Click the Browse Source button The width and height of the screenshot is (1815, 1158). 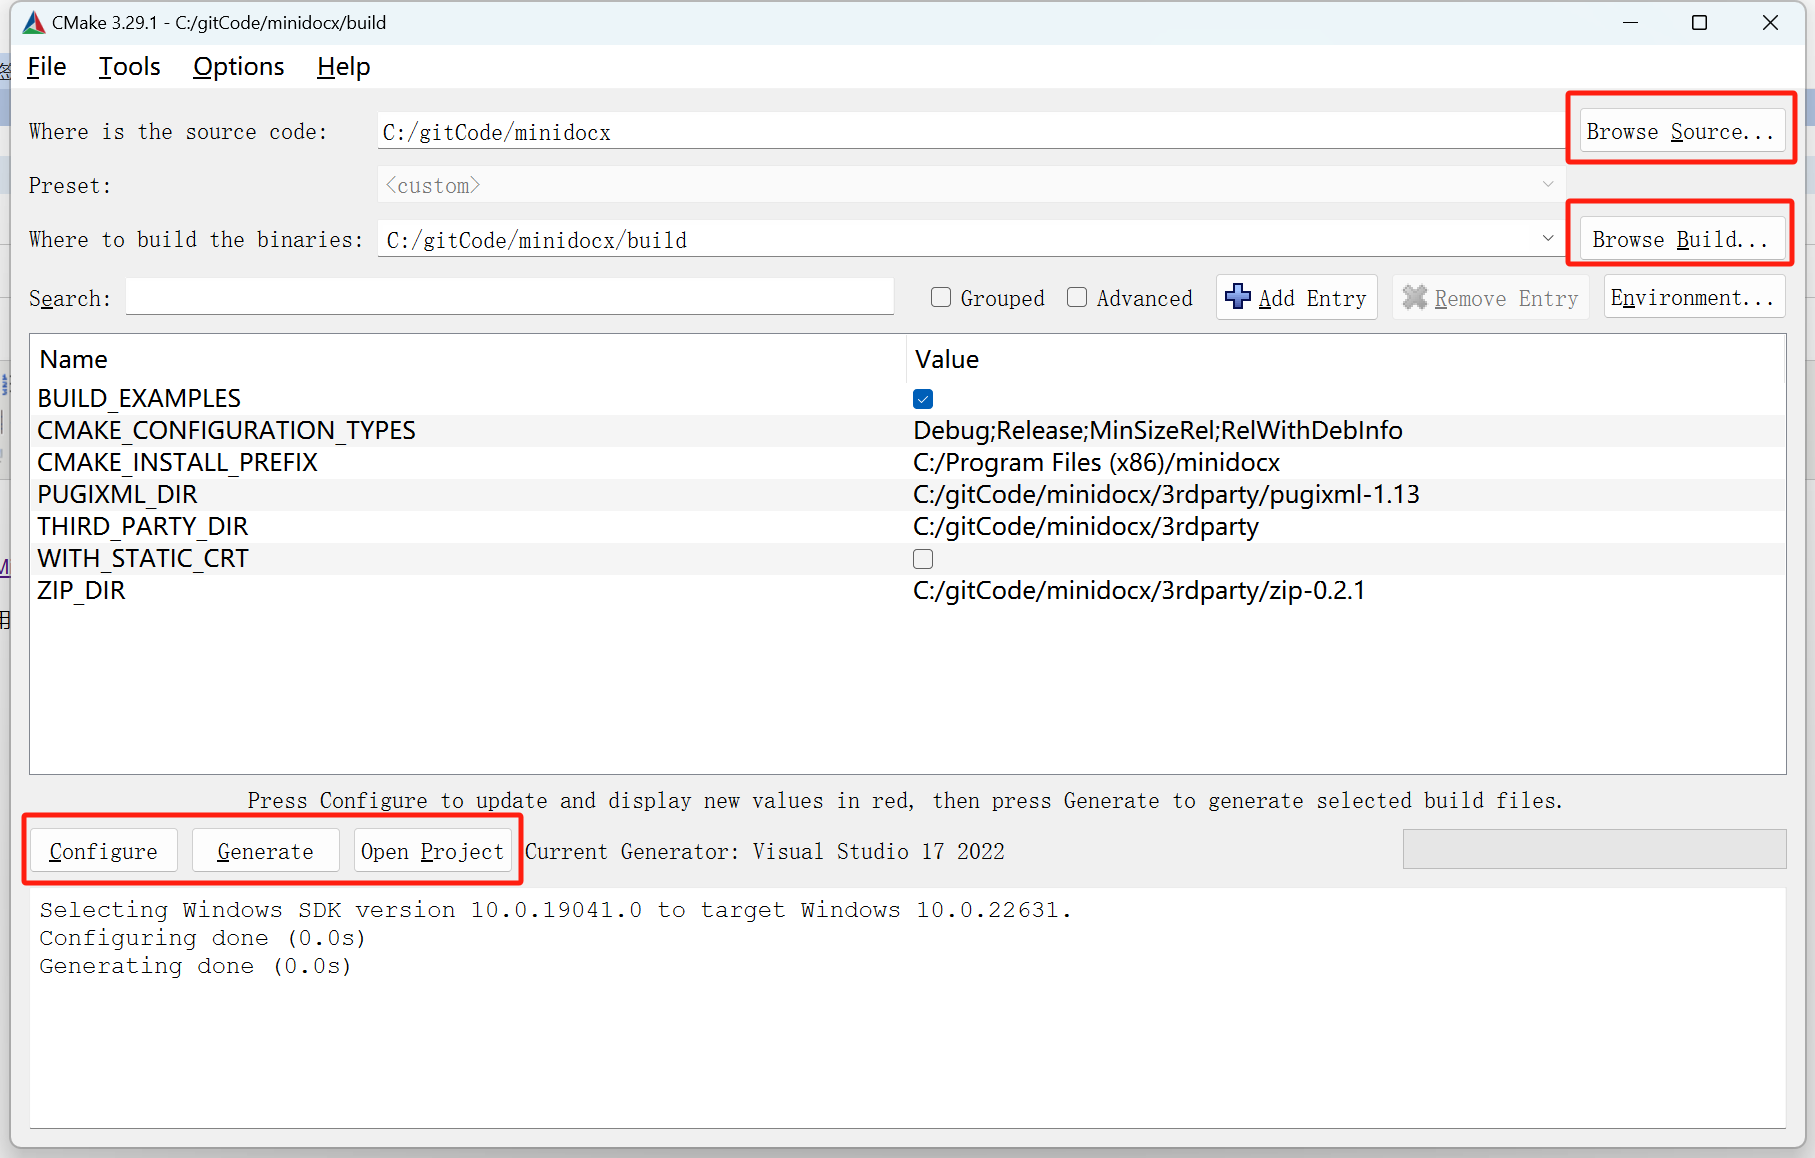1681,131
